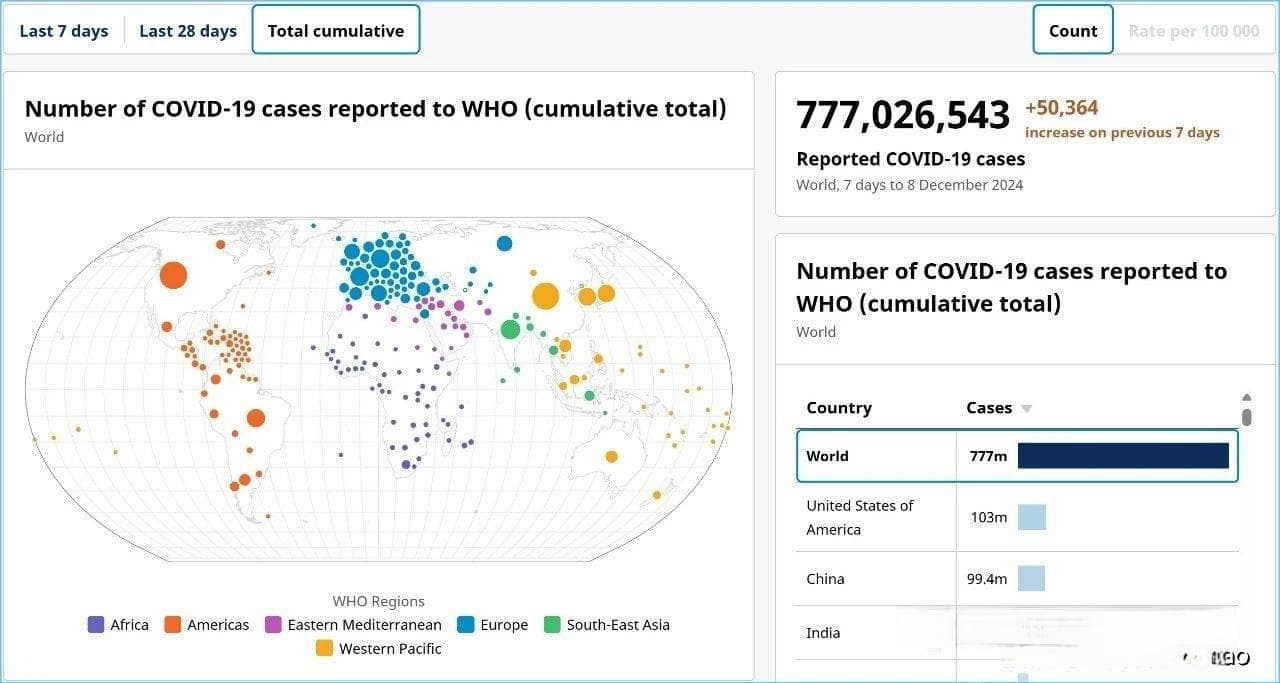Click the table scrollbar thumb
The image size is (1280, 683).
click(1246, 416)
